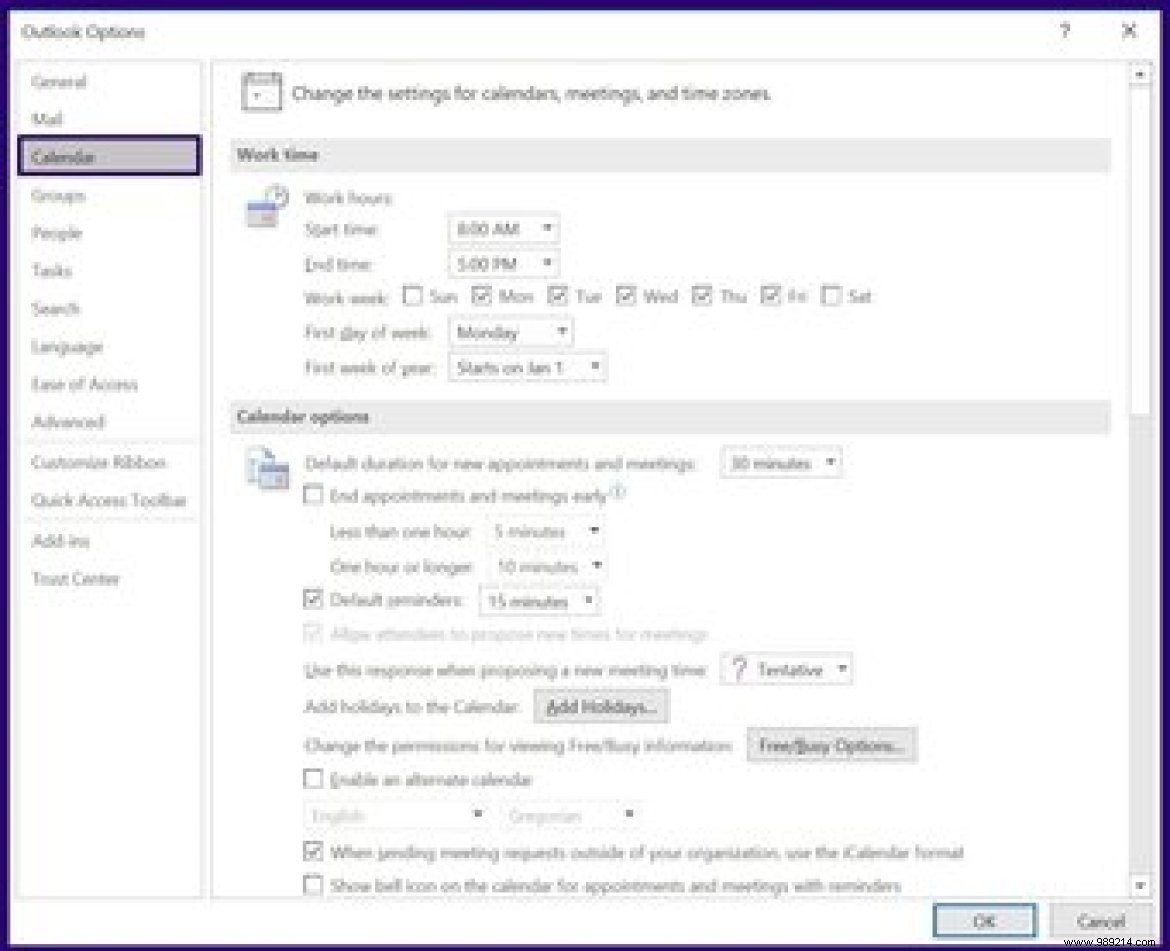Click the calendar settings header icon
Viewport: 1170px width, 951px height.
pyautogui.click(x=261, y=93)
